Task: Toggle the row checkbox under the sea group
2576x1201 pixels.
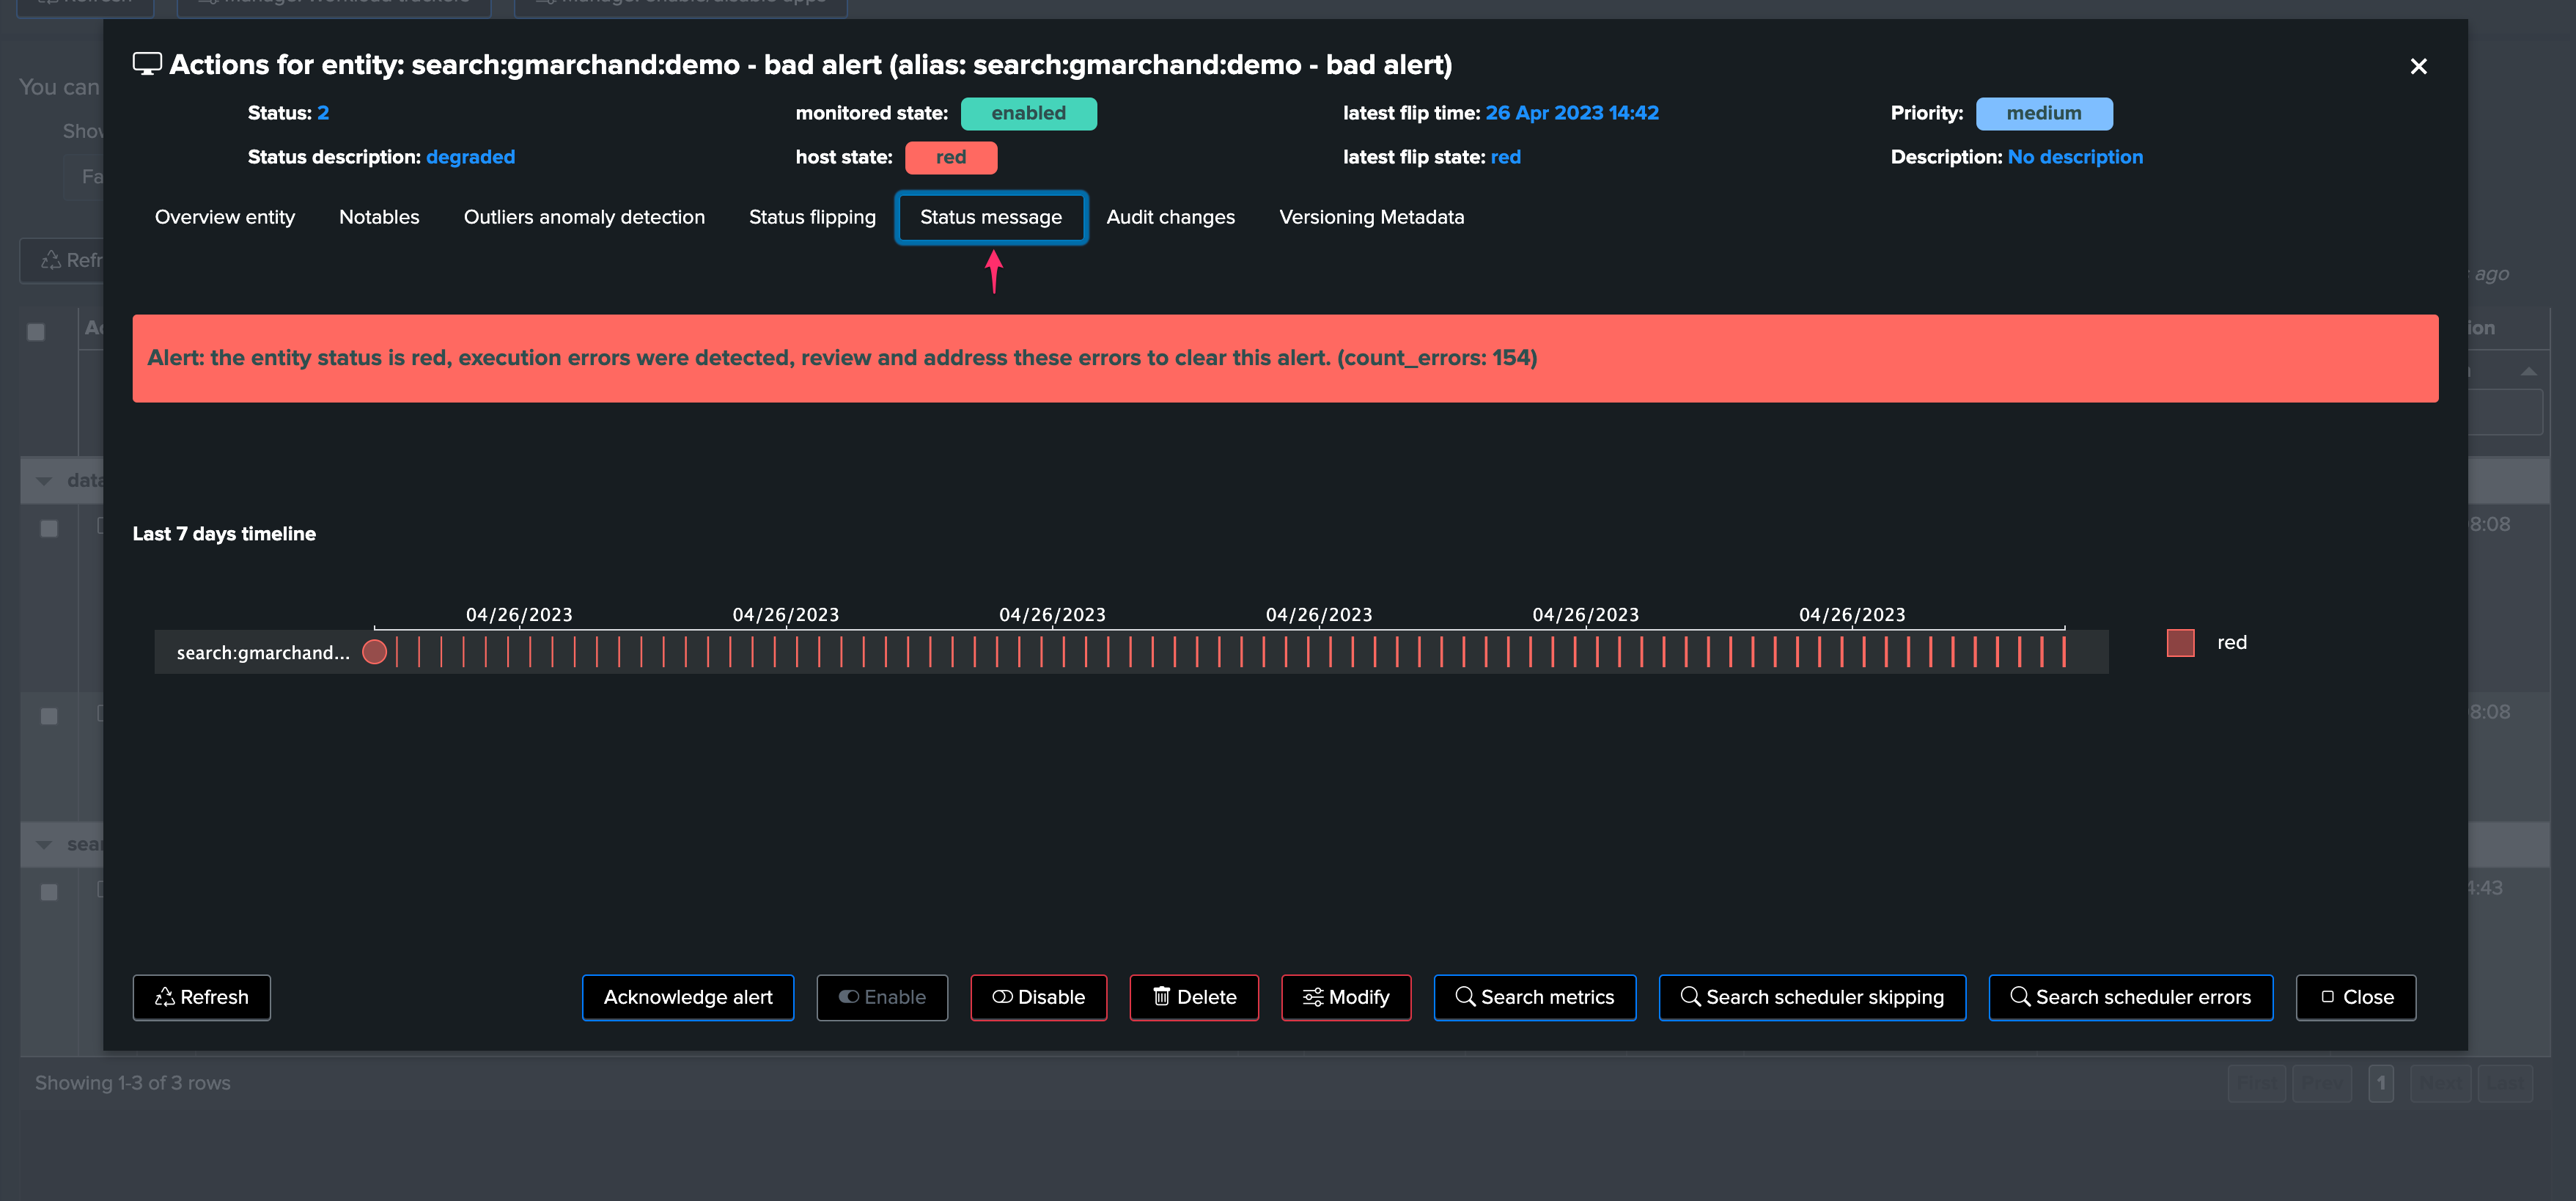Action: [49, 892]
